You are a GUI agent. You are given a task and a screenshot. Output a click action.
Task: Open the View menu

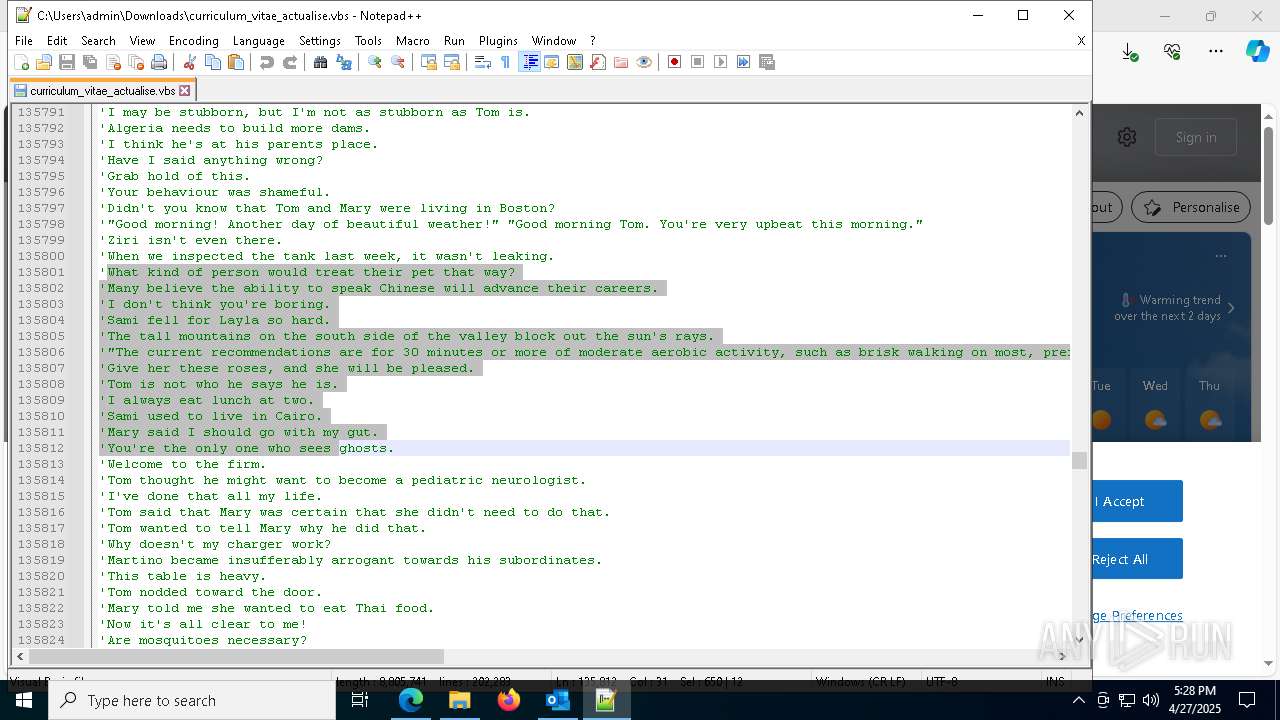pos(142,41)
